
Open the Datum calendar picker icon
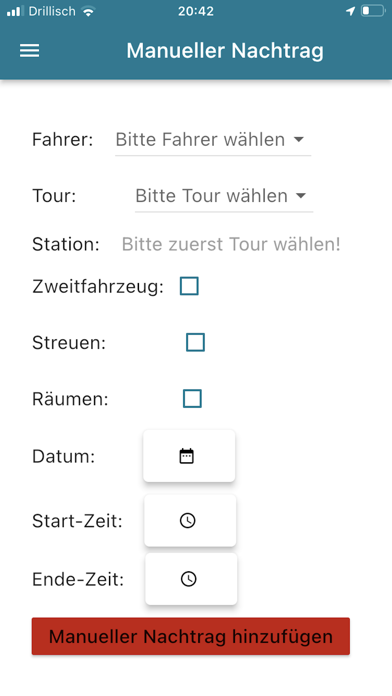[186, 456]
